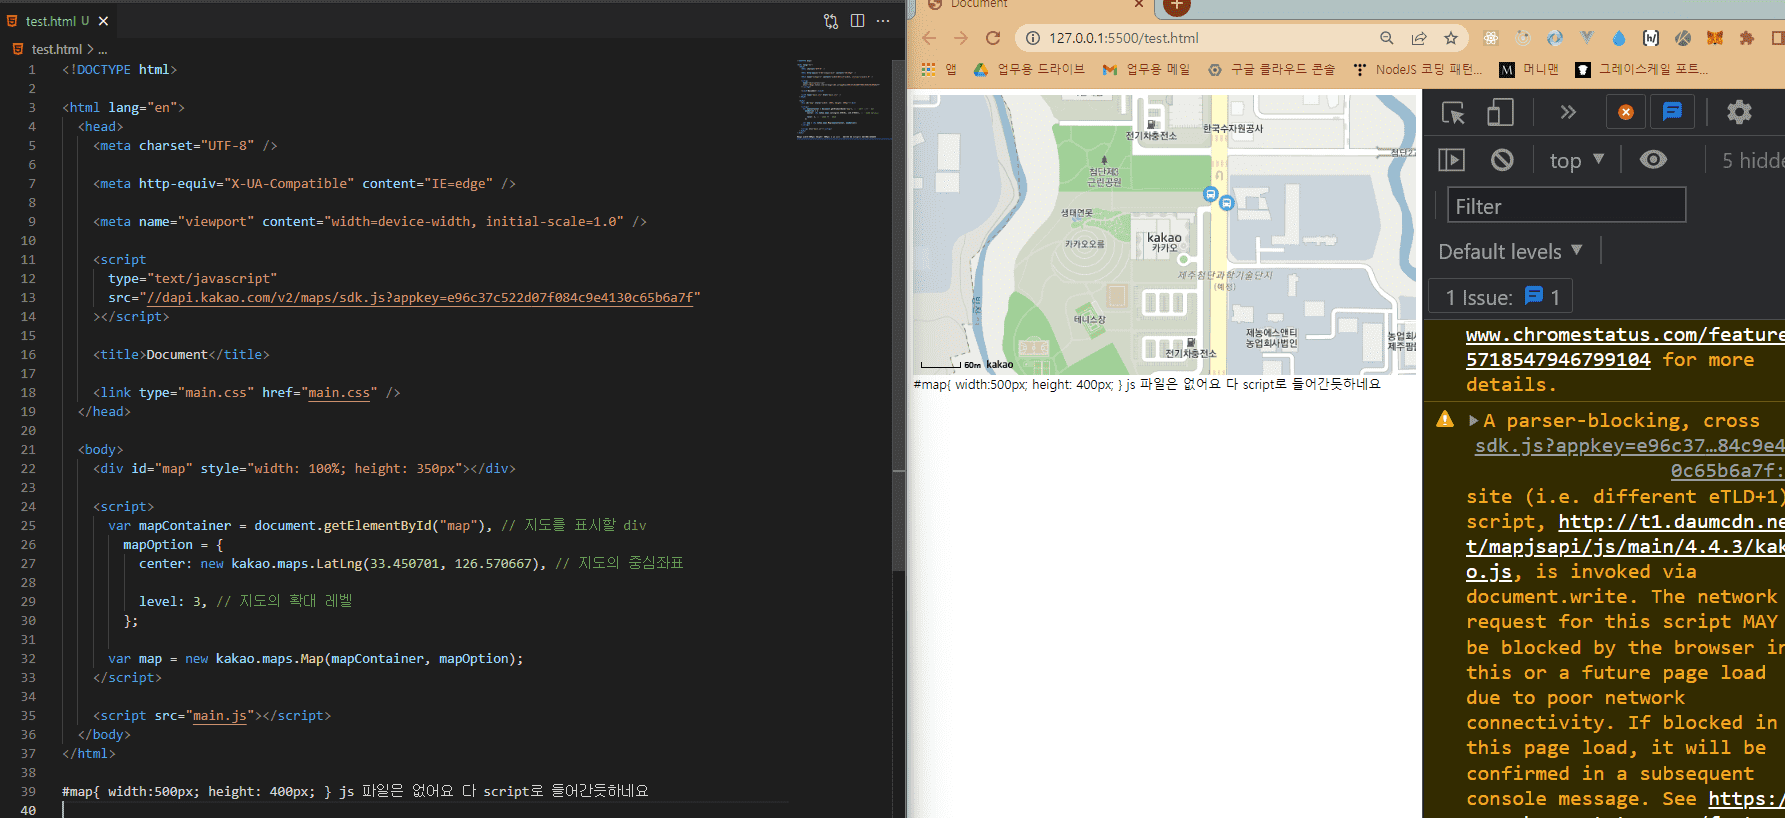Screen dimensions: 1785x818
Task: Click the side panel icon in Chrome toolbar
Action: tap(1777, 38)
